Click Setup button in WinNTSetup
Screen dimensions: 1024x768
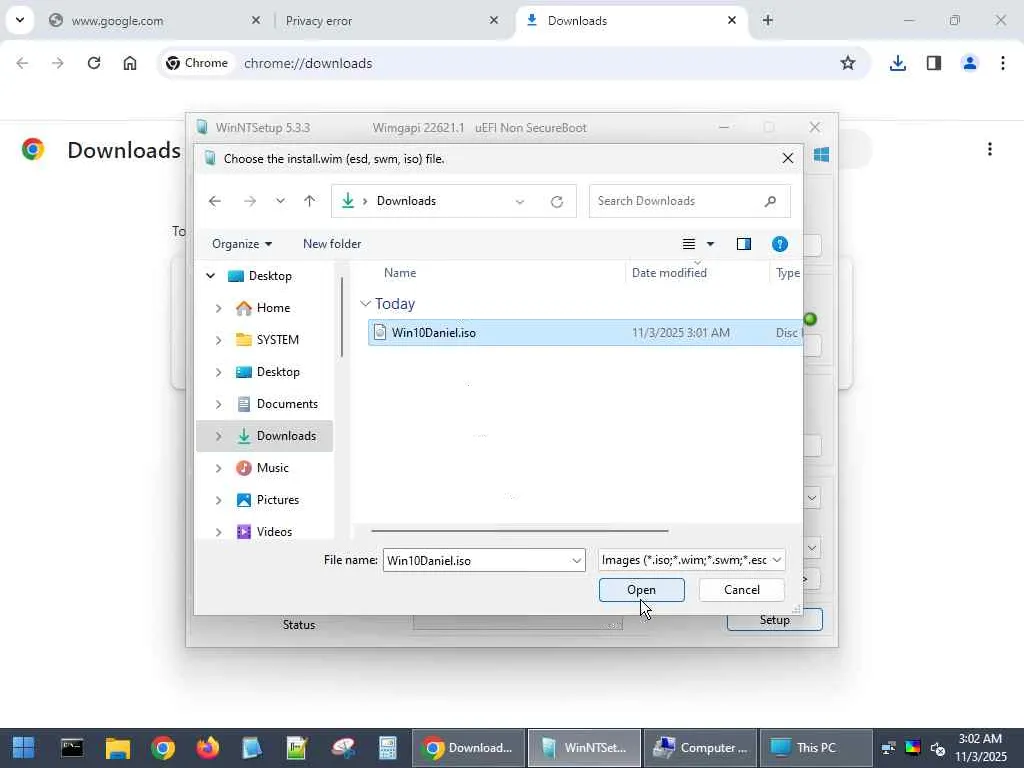click(x=775, y=620)
